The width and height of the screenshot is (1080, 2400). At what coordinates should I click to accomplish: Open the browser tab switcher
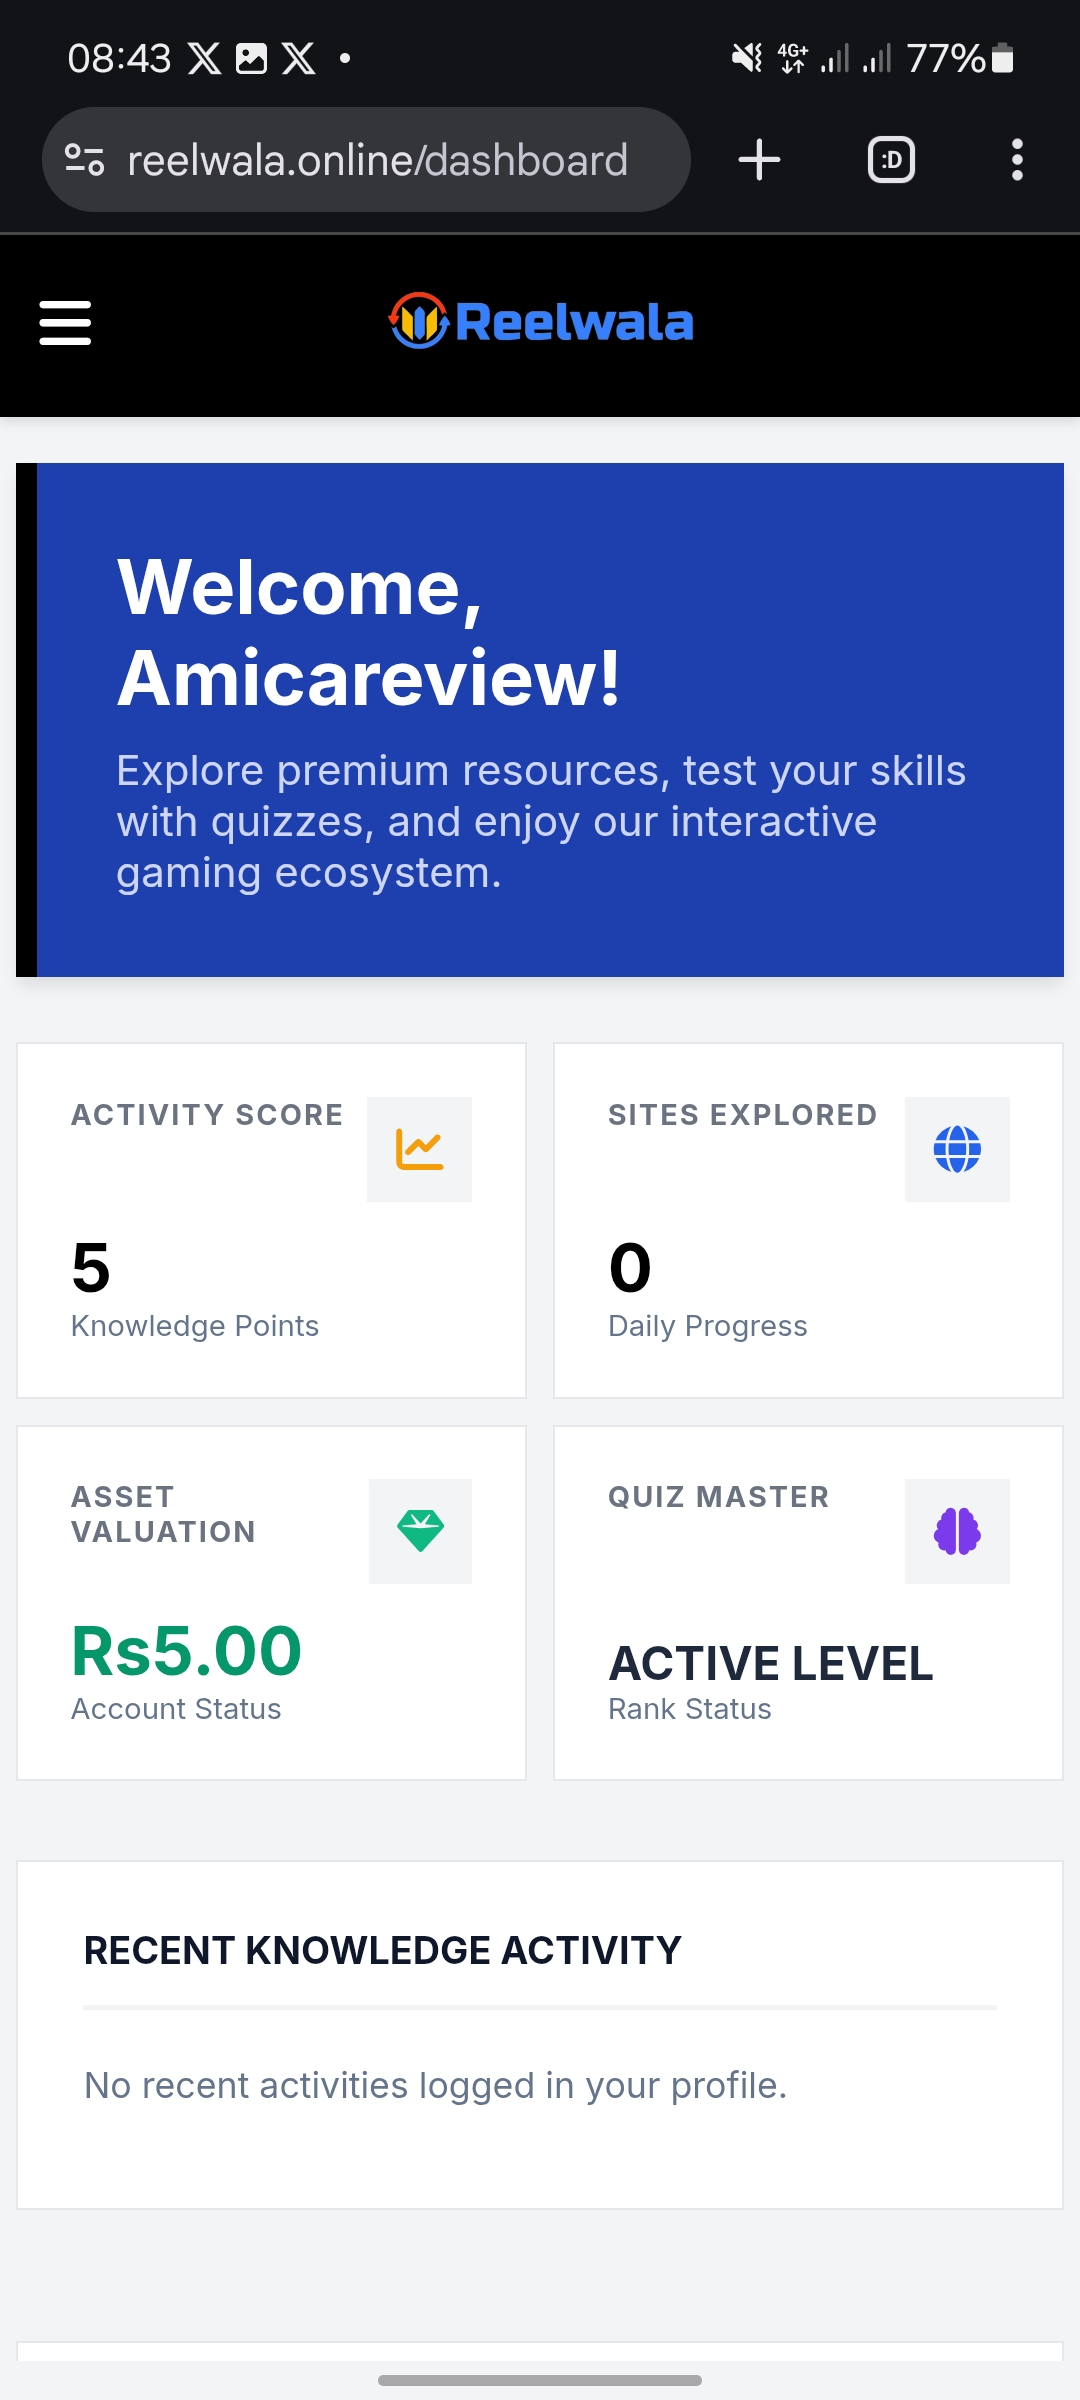(891, 160)
